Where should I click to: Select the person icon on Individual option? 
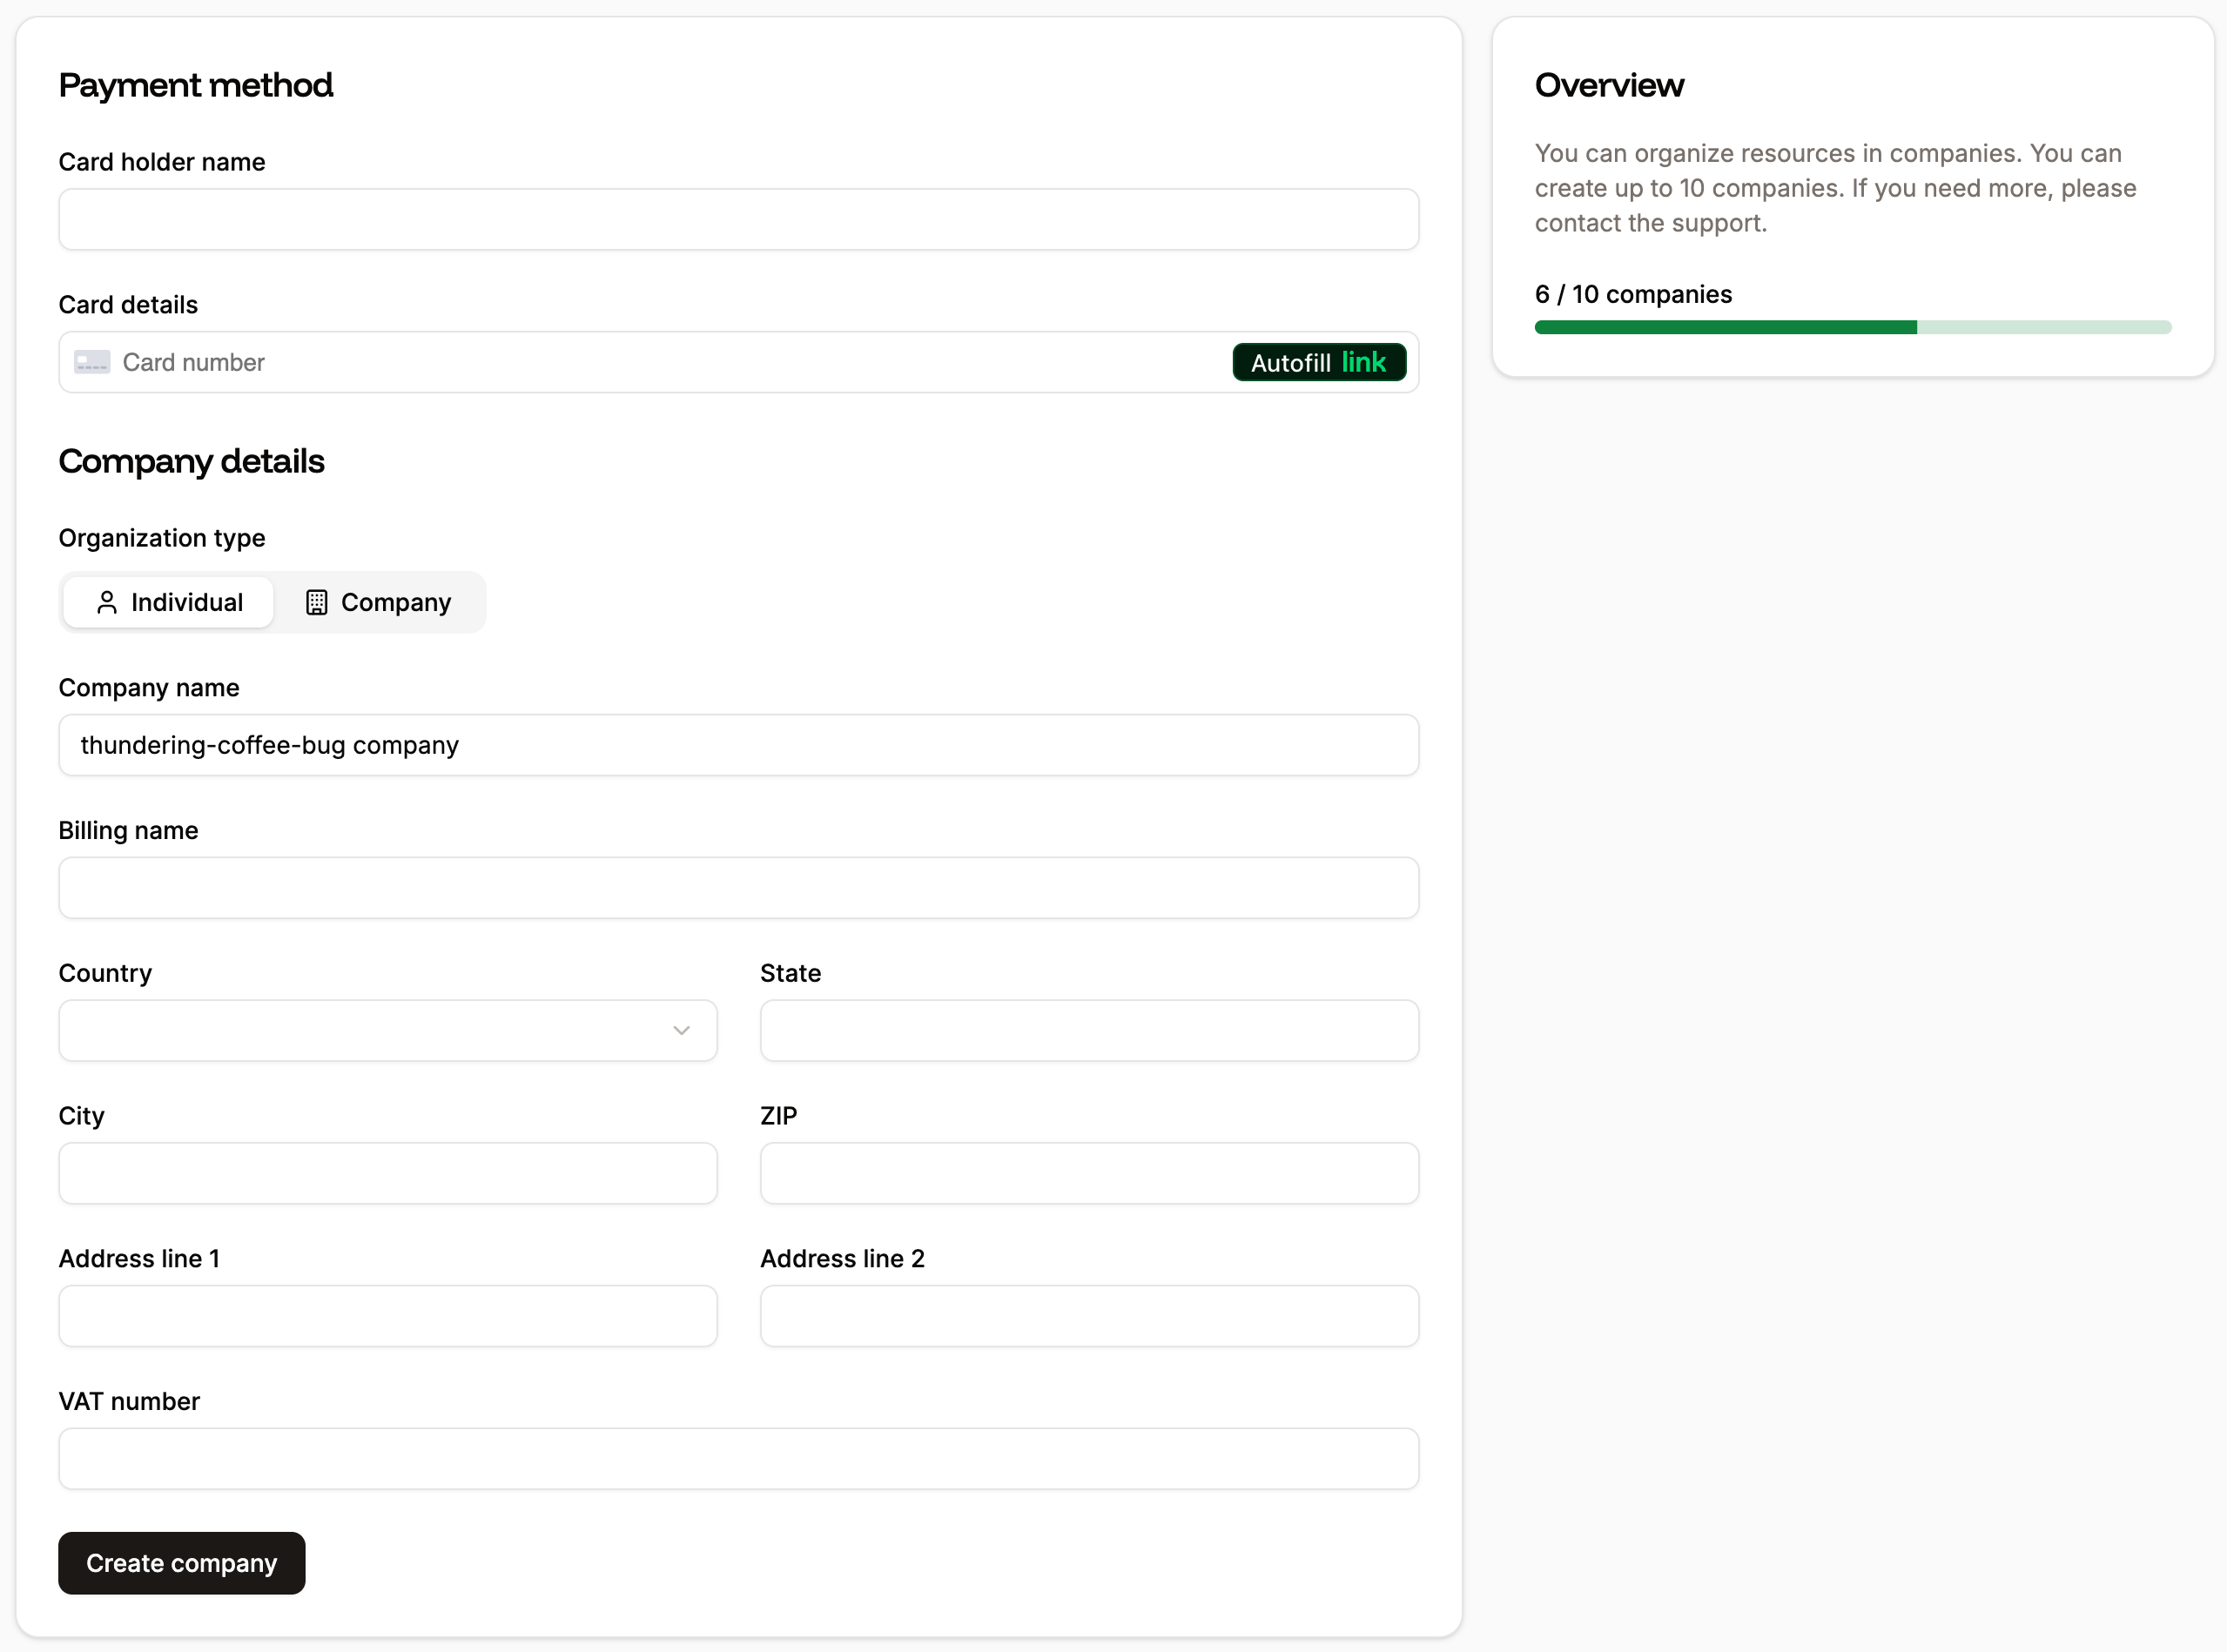click(x=107, y=602)
